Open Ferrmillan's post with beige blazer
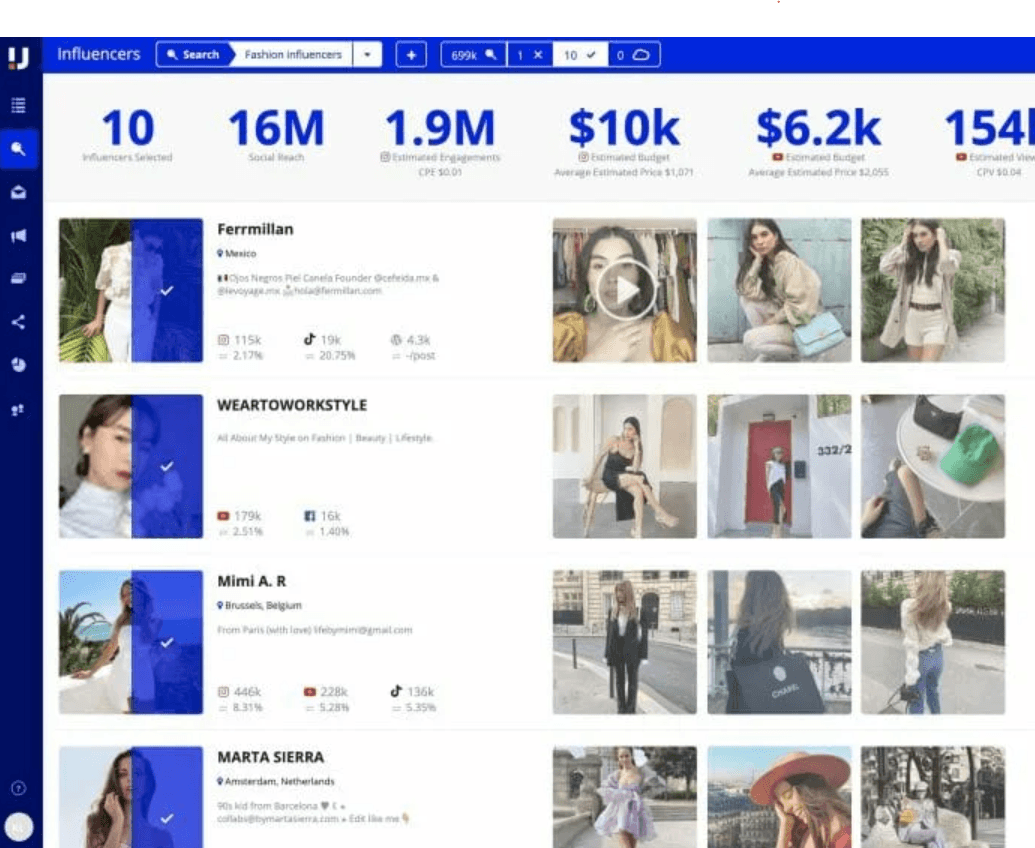 [x=933, y=290]
